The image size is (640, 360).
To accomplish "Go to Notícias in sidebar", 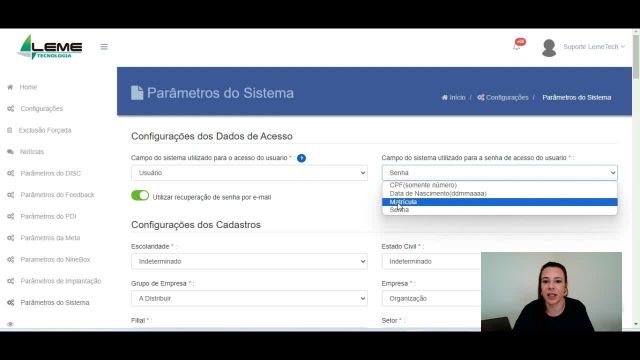I will pyautogui.click(x=32, y=152).
